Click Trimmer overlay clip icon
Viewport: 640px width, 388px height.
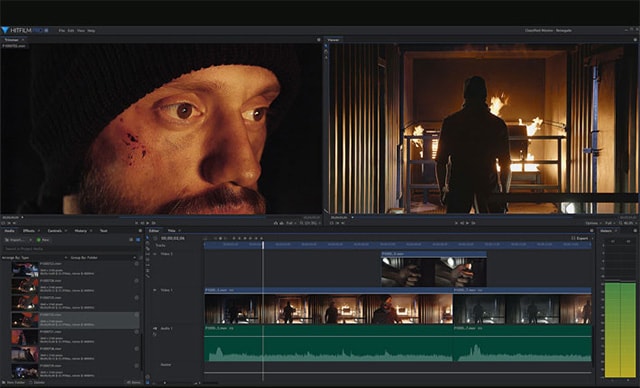(281, 223)
